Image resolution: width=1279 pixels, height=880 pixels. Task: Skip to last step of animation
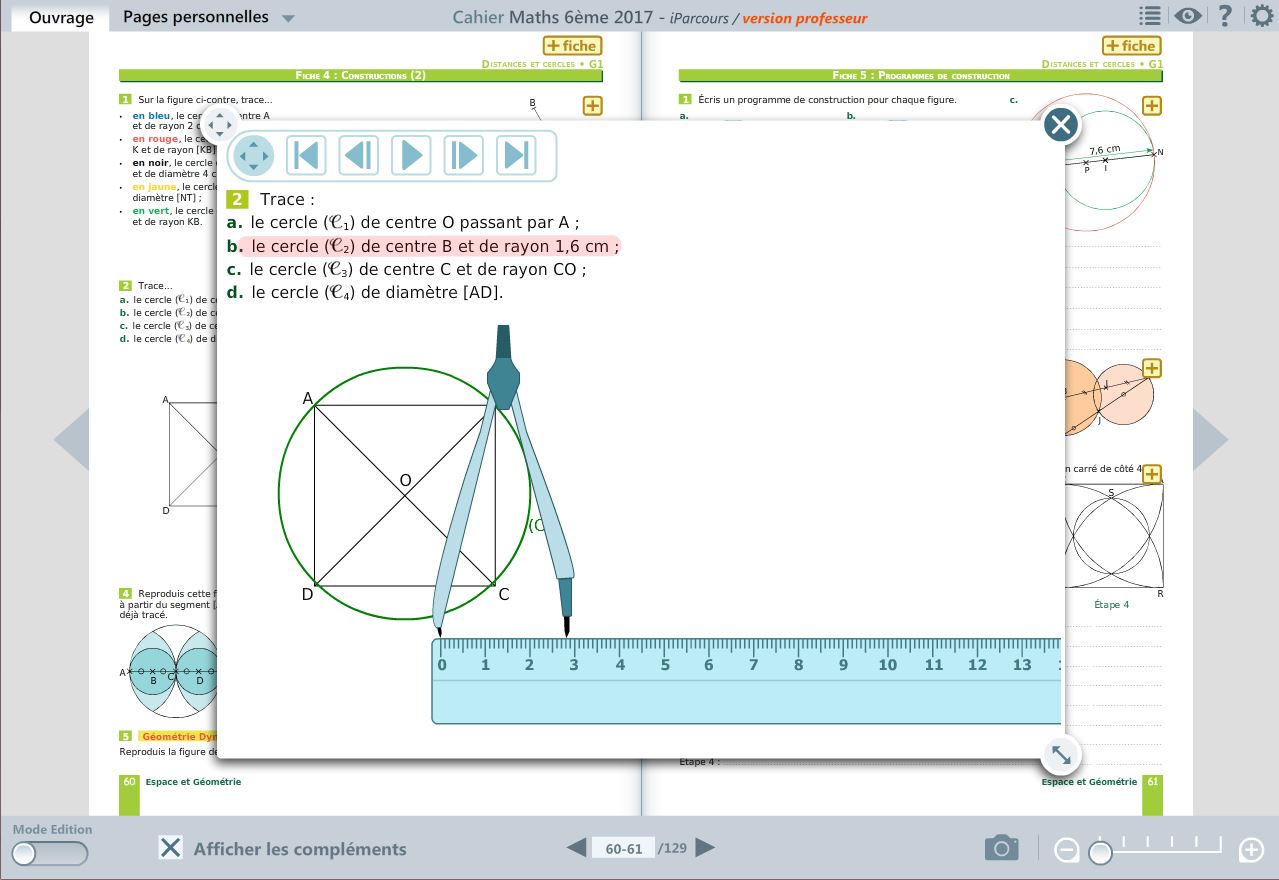click(516, 156)
